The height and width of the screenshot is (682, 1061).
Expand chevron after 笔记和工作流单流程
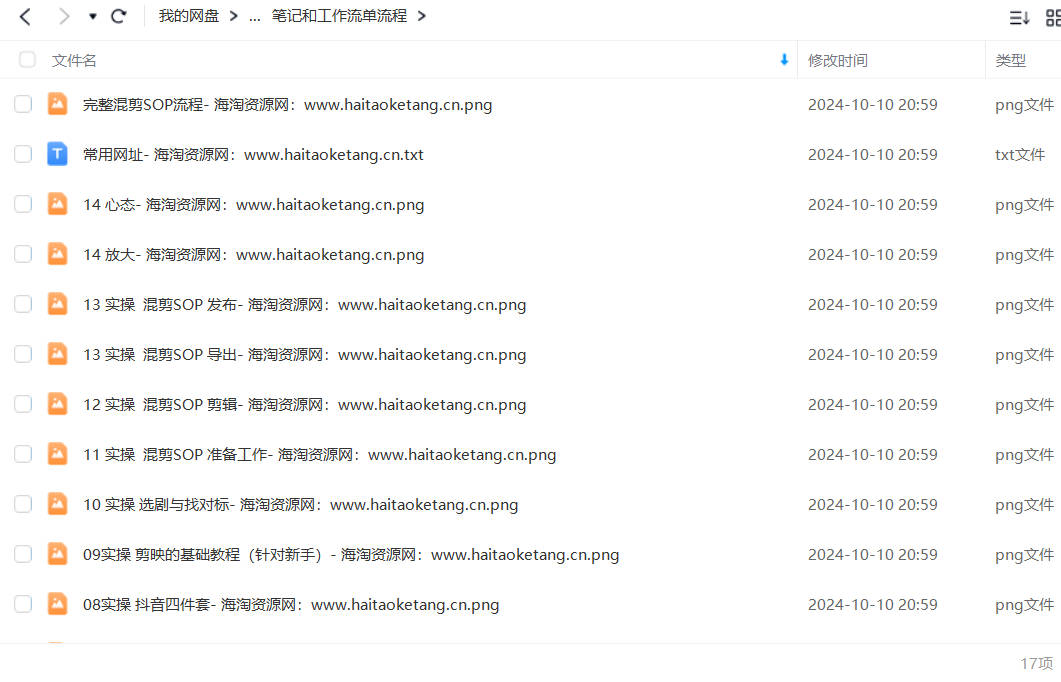pyautogui.click(x=422, y=16)
